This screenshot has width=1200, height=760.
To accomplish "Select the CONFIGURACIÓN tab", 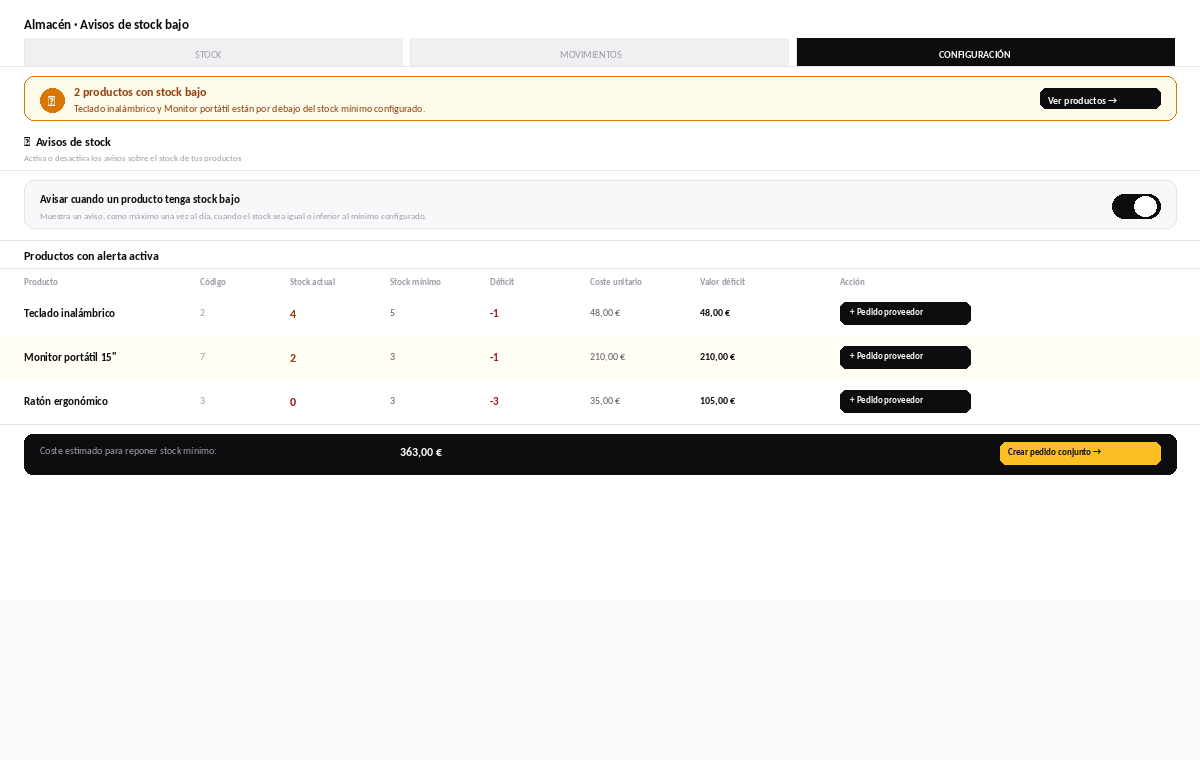I will click(x=986, y=53).
